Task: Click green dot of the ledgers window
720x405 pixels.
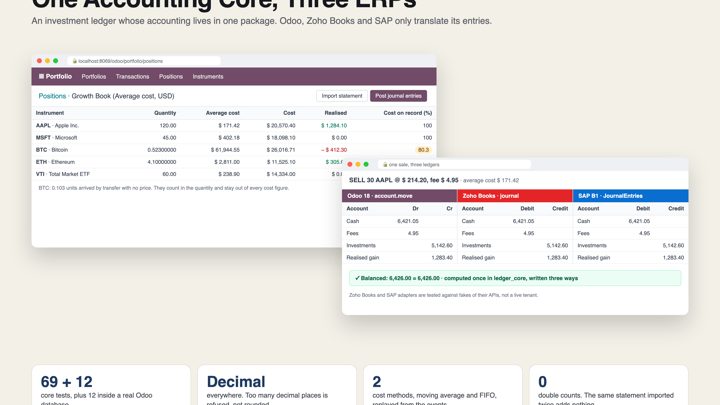Action: pyautogui.click(x=366, y=164)
